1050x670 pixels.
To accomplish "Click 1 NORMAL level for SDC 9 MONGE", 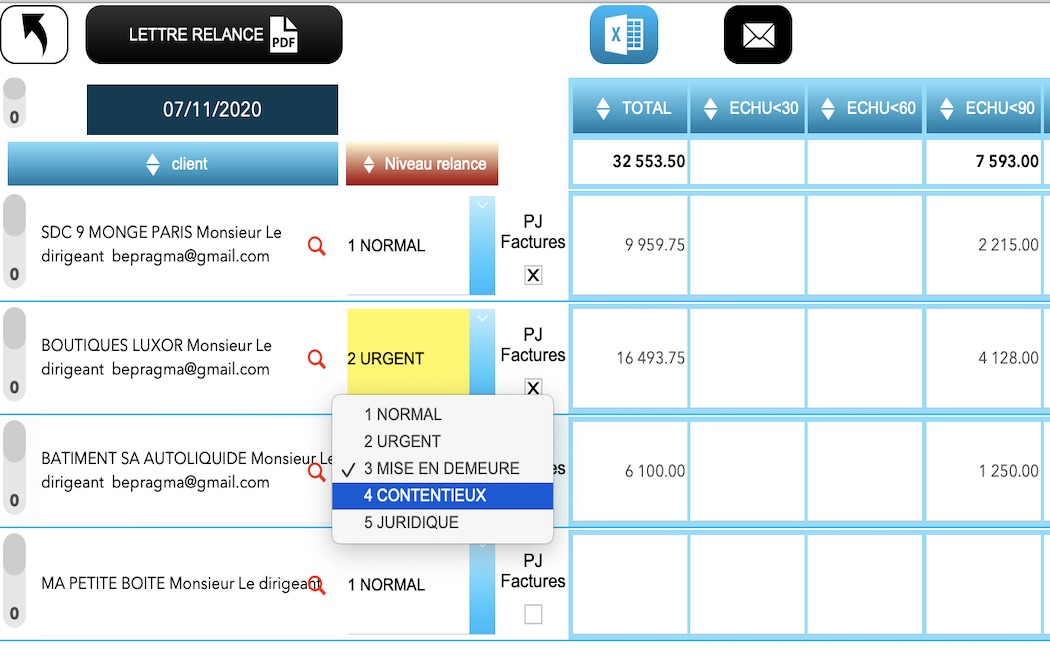I will 408,246.
